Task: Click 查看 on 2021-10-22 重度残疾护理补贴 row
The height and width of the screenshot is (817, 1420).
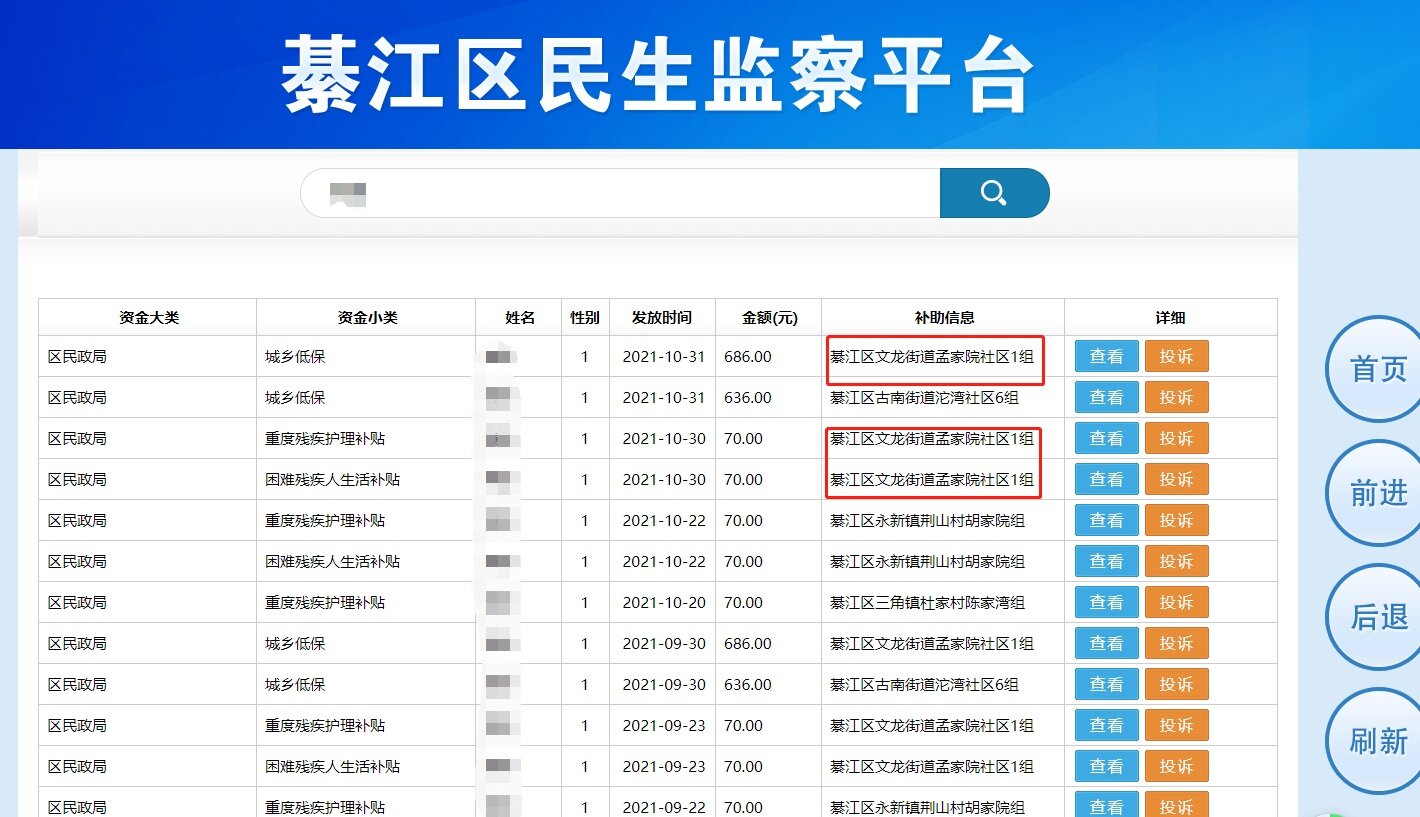Action: (x=1106, y=520)
